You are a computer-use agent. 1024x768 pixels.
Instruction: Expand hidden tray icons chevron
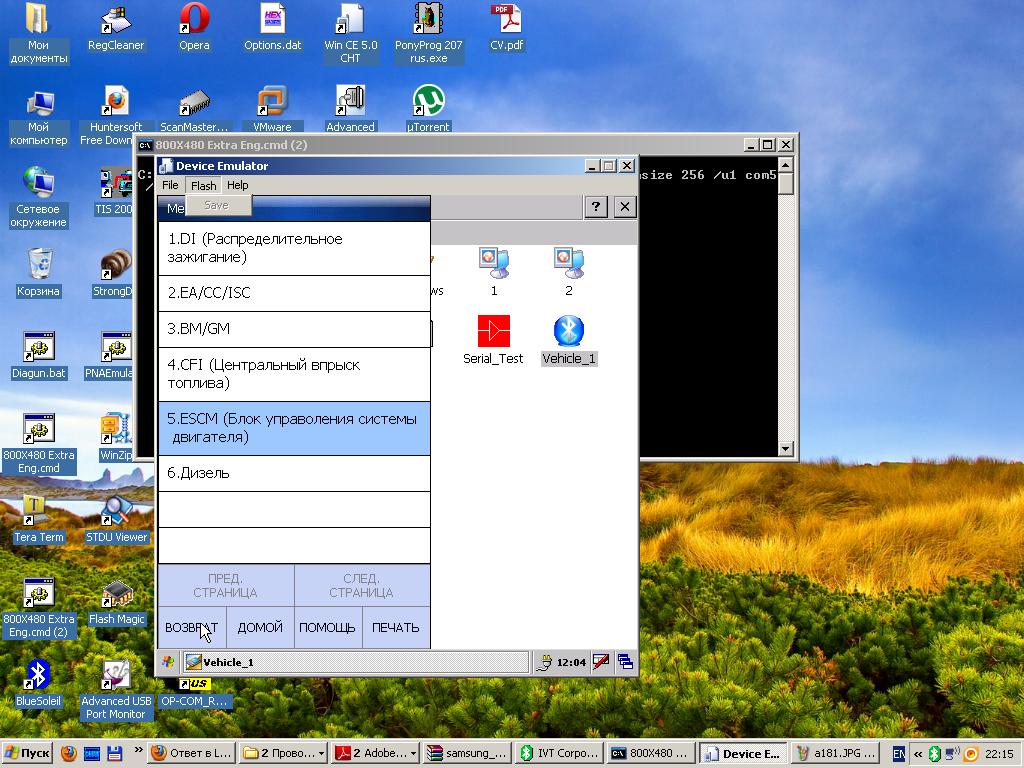918,754
